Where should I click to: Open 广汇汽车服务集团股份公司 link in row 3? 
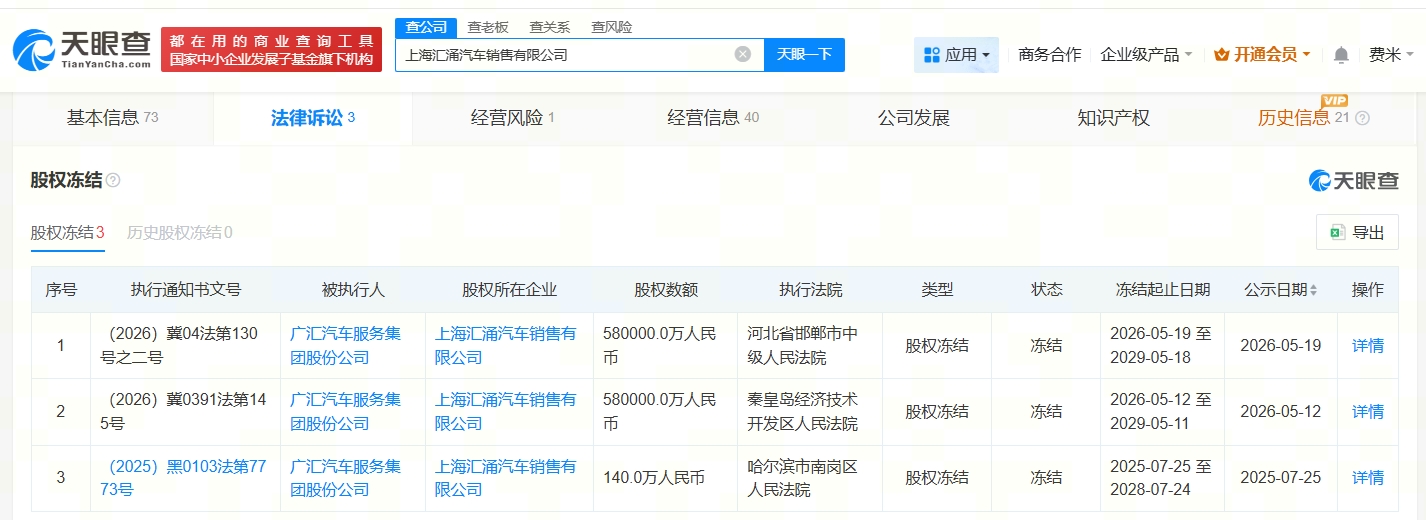pos(345,478)
